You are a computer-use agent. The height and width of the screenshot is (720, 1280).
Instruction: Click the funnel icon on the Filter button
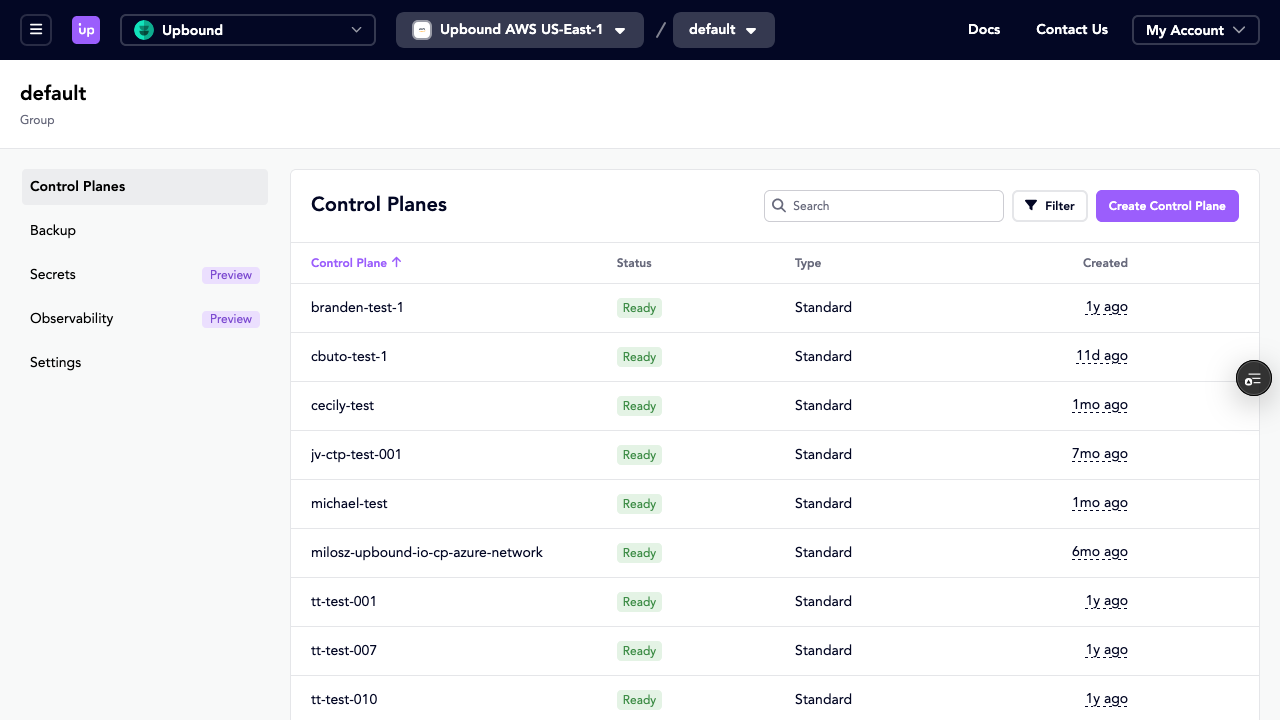click(x=1031, y=205)
